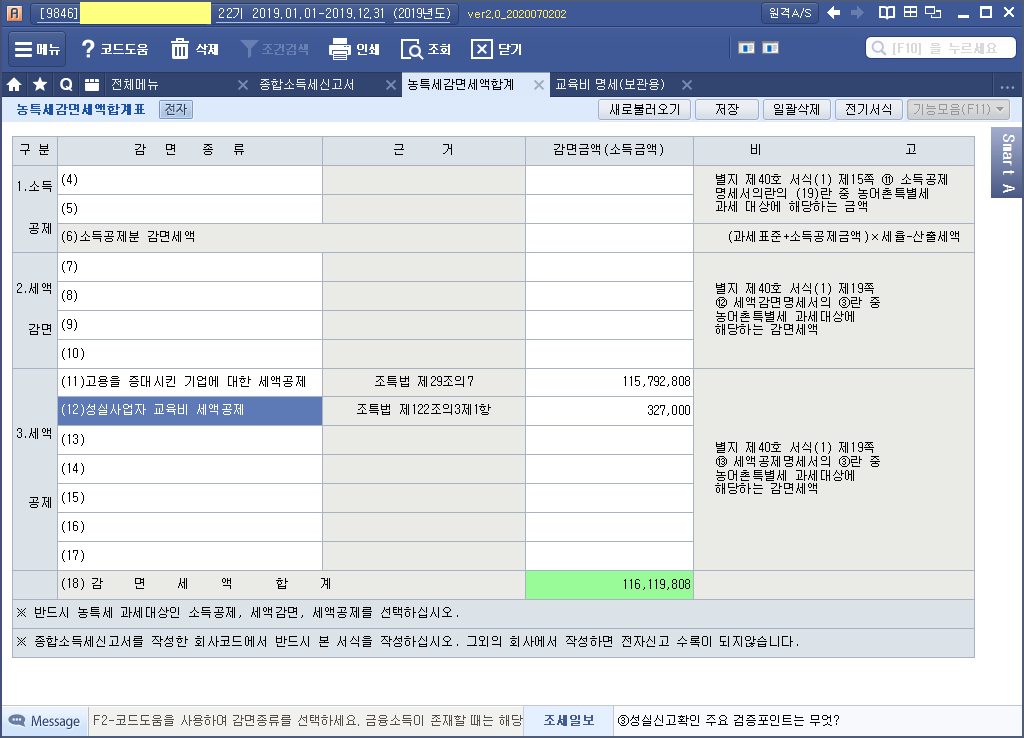Click the green total 116,119,808 cell
1024x738 pixels.
coord(609,585)
